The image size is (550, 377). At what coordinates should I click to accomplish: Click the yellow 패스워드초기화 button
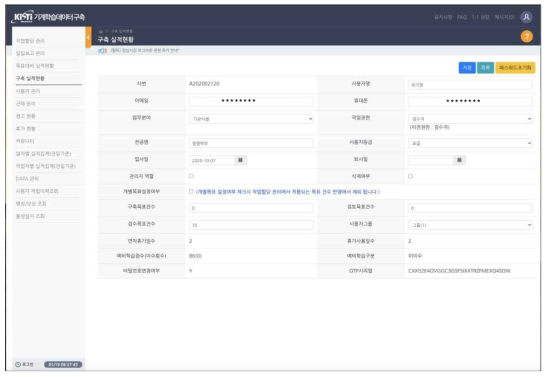coord(515,68)
